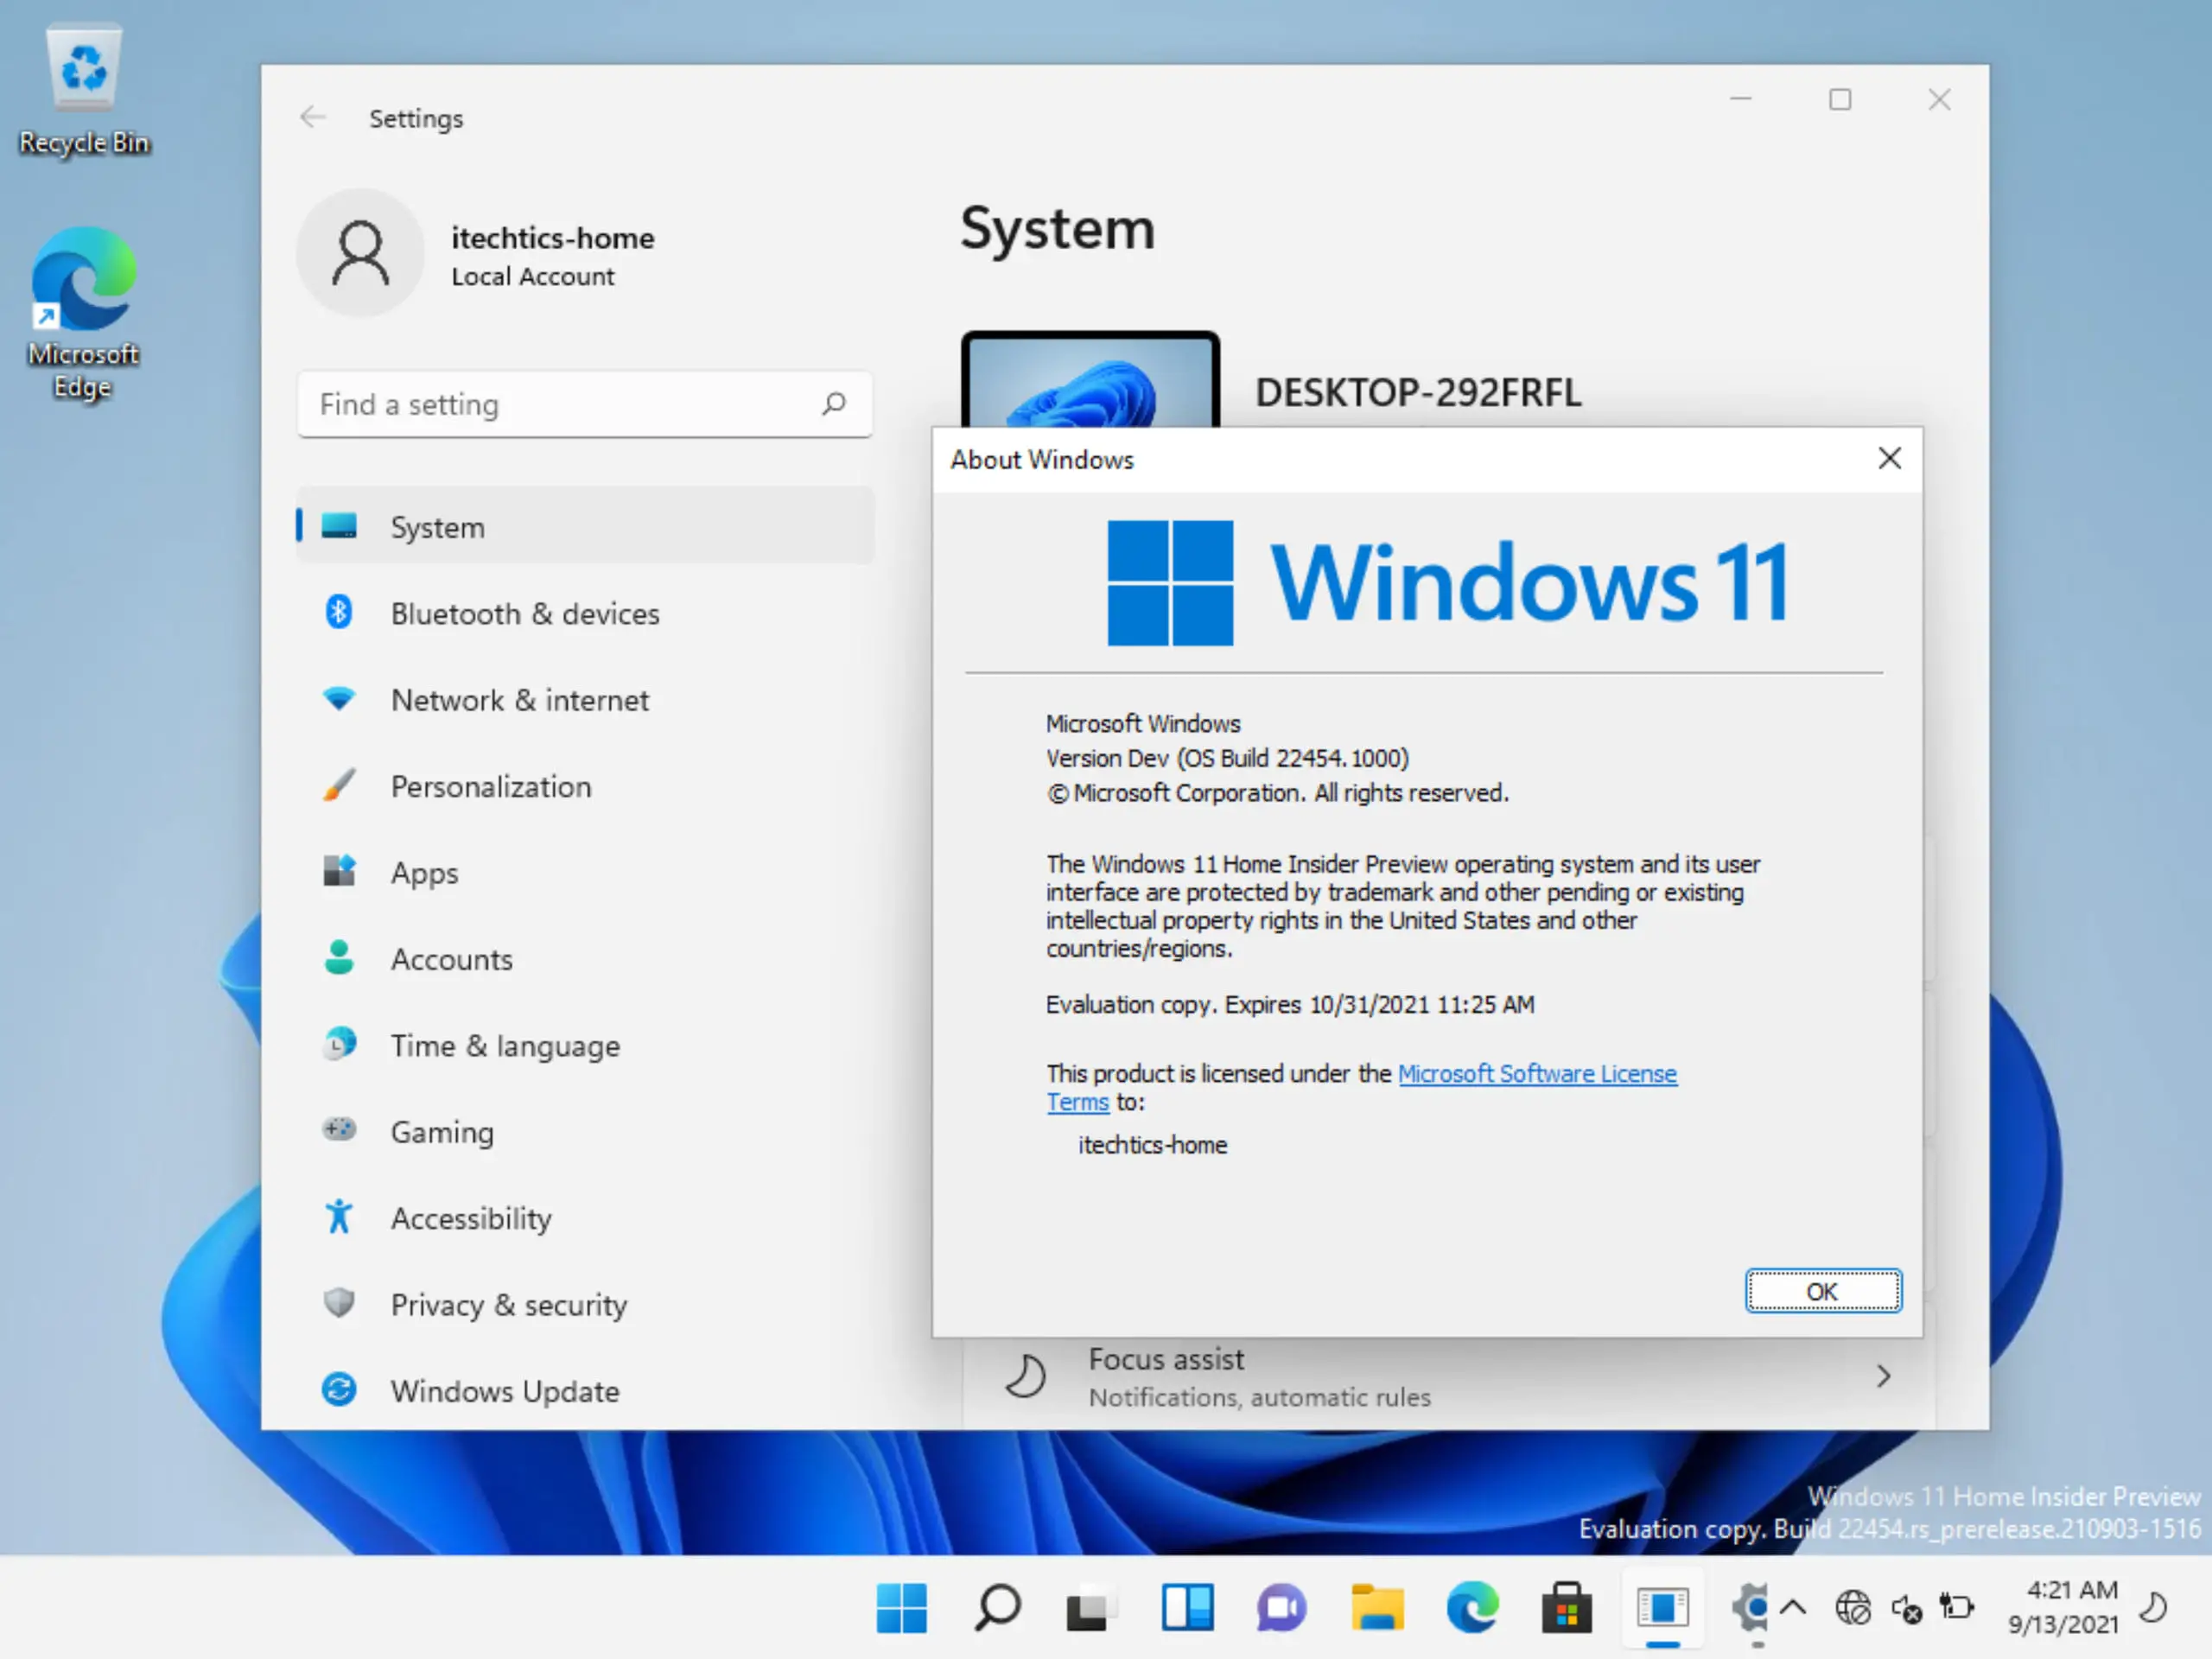Maximize the Settings window
Viewport: 2212px width, 1659px height.
(1840, 99)
